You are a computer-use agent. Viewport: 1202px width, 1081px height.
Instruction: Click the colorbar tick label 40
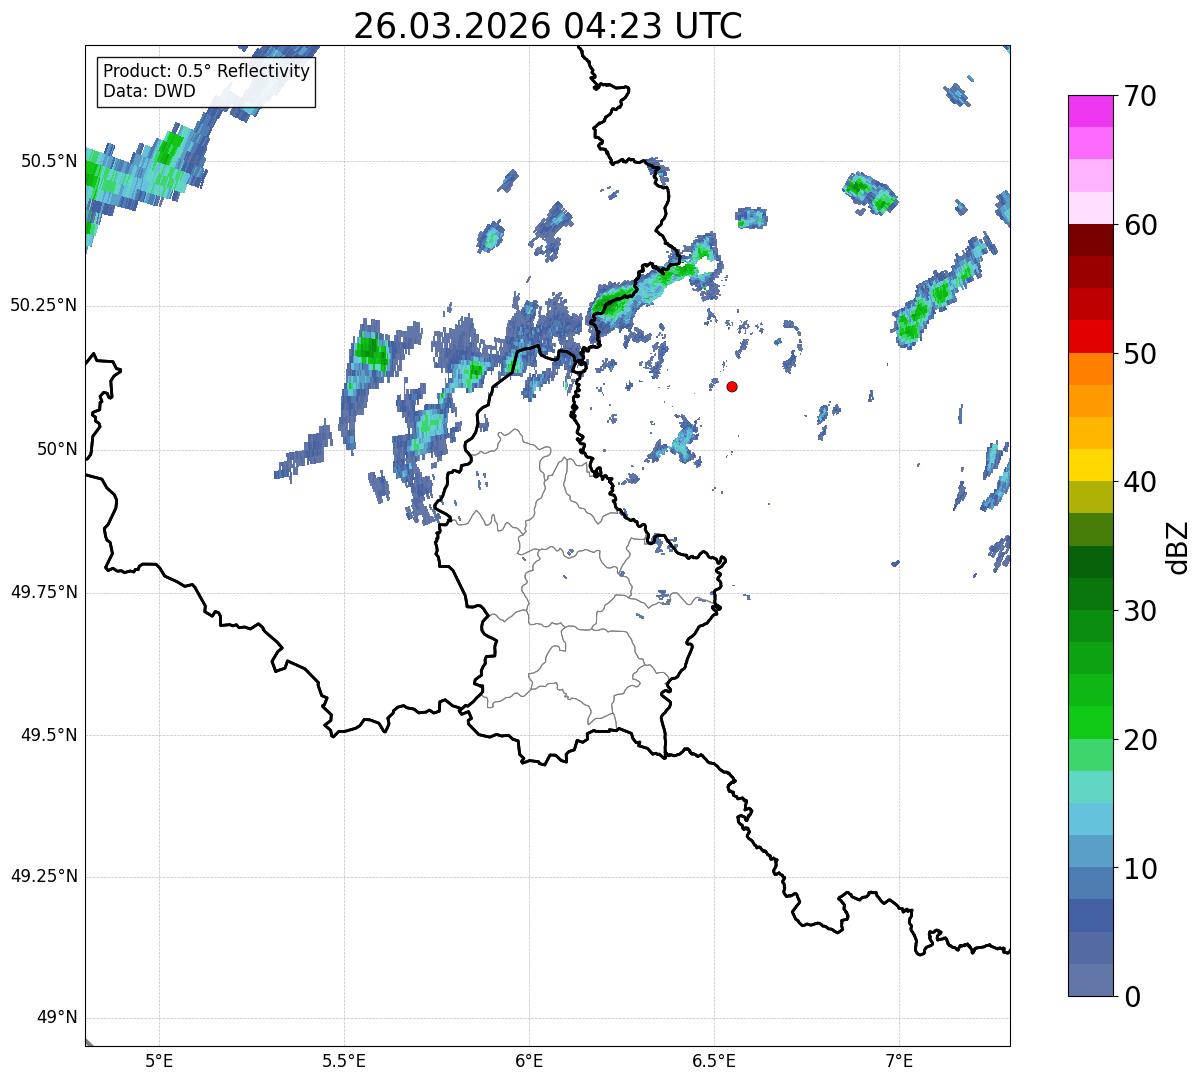tap(1141, 482)
